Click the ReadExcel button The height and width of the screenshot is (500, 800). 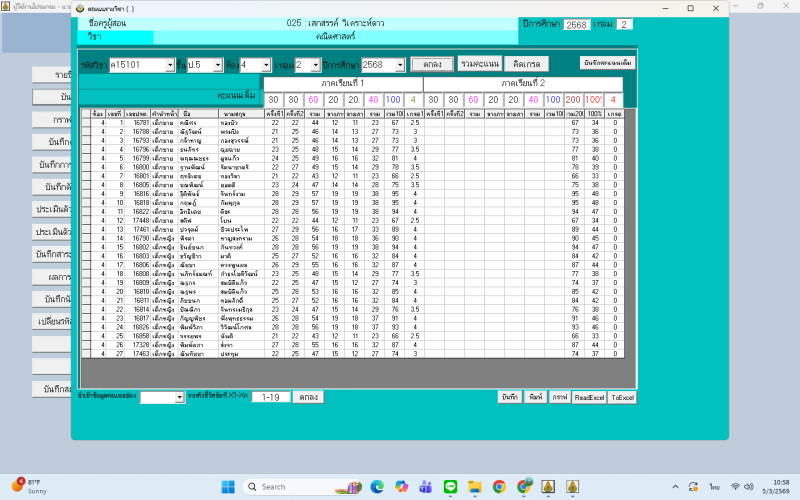pyautogui.click(x=588, y=397)
